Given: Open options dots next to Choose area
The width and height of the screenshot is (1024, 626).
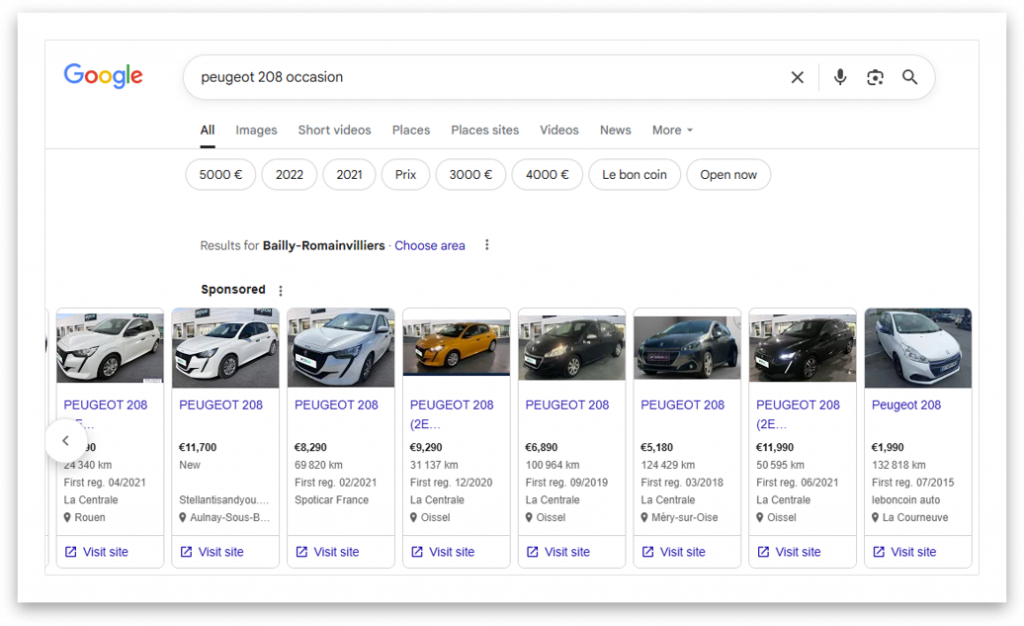Looking at the screenshot, I should point(487,245).
